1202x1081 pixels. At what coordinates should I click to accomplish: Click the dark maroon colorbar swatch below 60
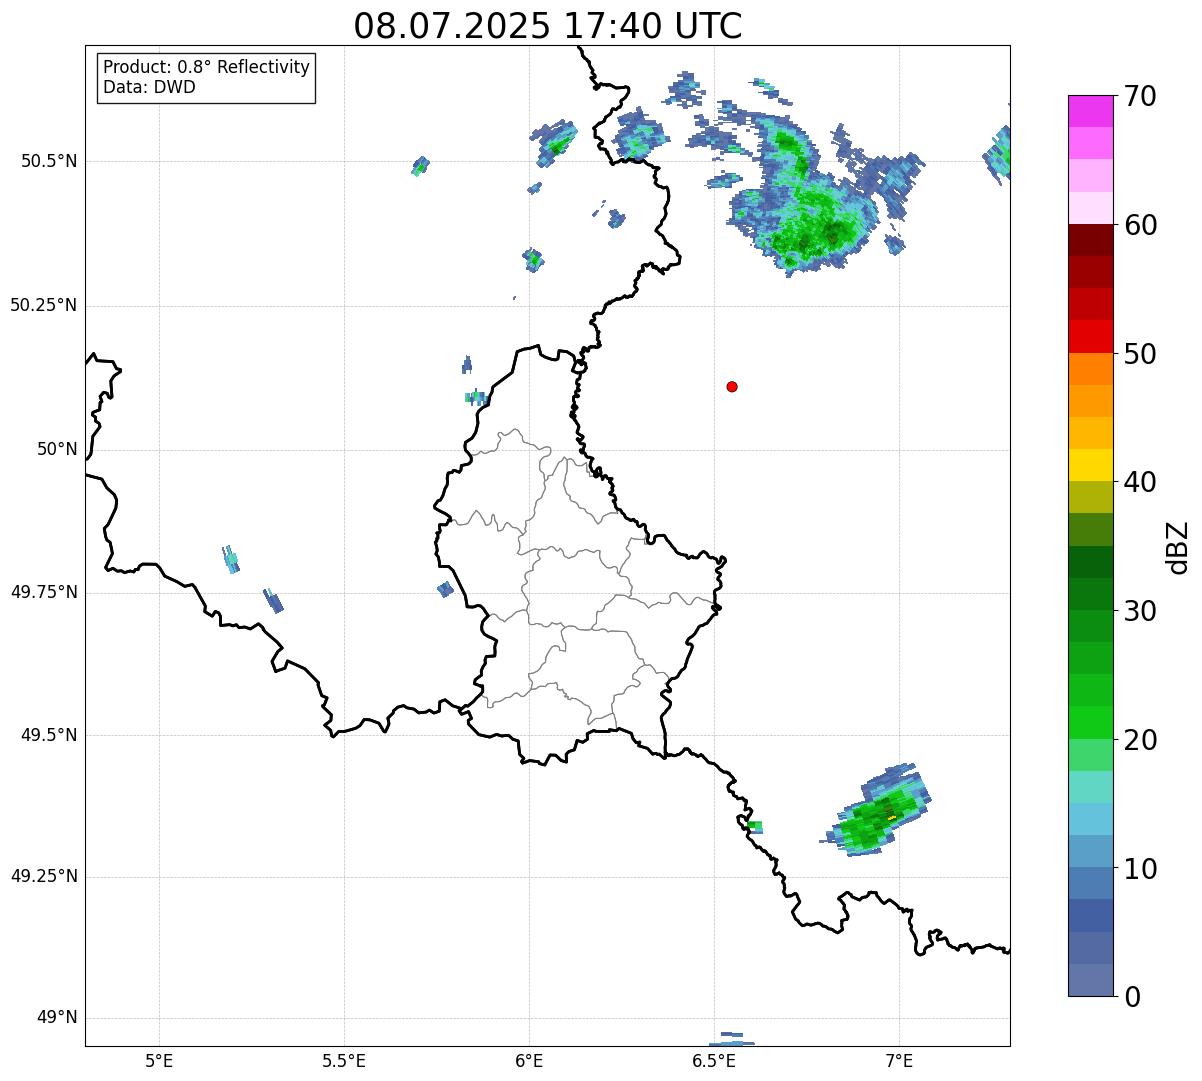tap(1091, 240)
